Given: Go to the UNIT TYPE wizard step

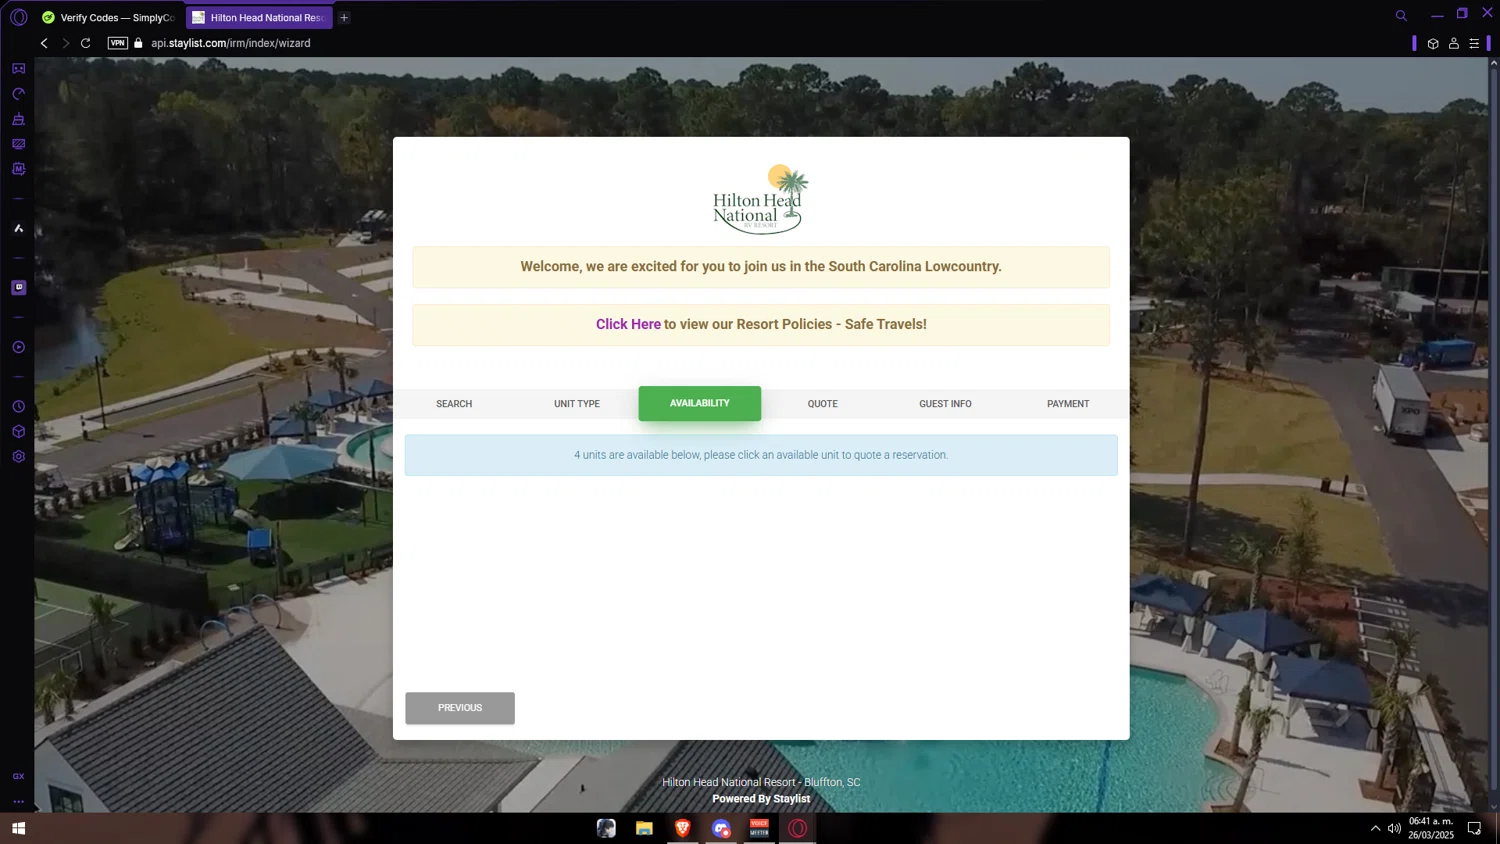Looking at the screenshot, I should [x=577, y=404].
